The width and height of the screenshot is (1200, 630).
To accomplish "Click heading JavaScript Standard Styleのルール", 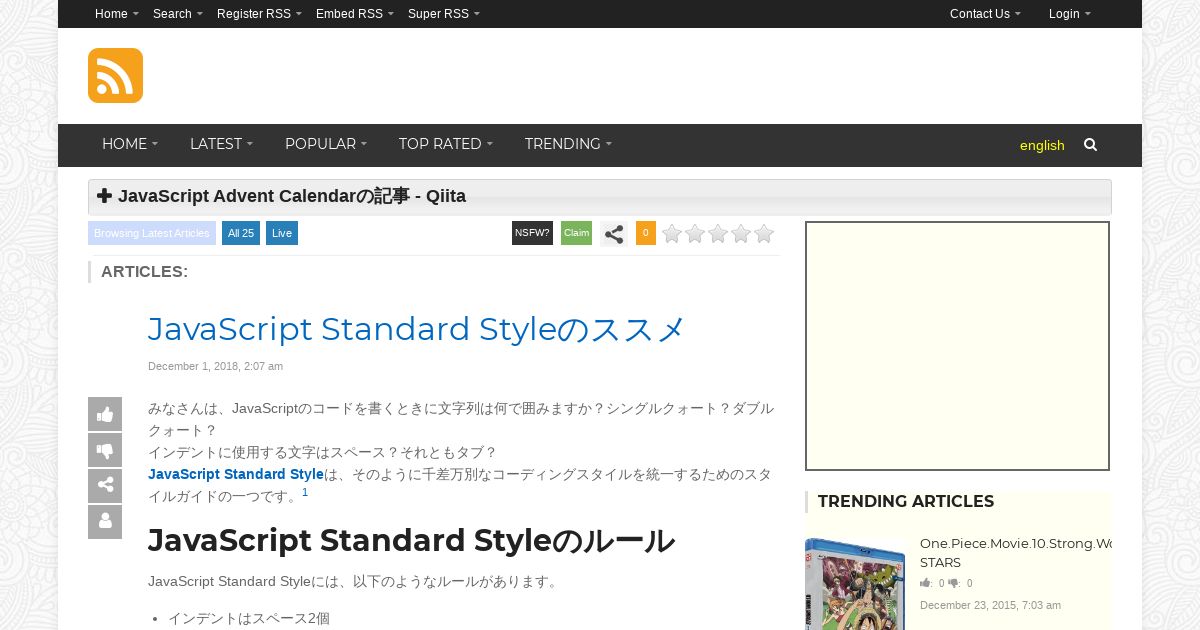I will click(x=411, y=540).
